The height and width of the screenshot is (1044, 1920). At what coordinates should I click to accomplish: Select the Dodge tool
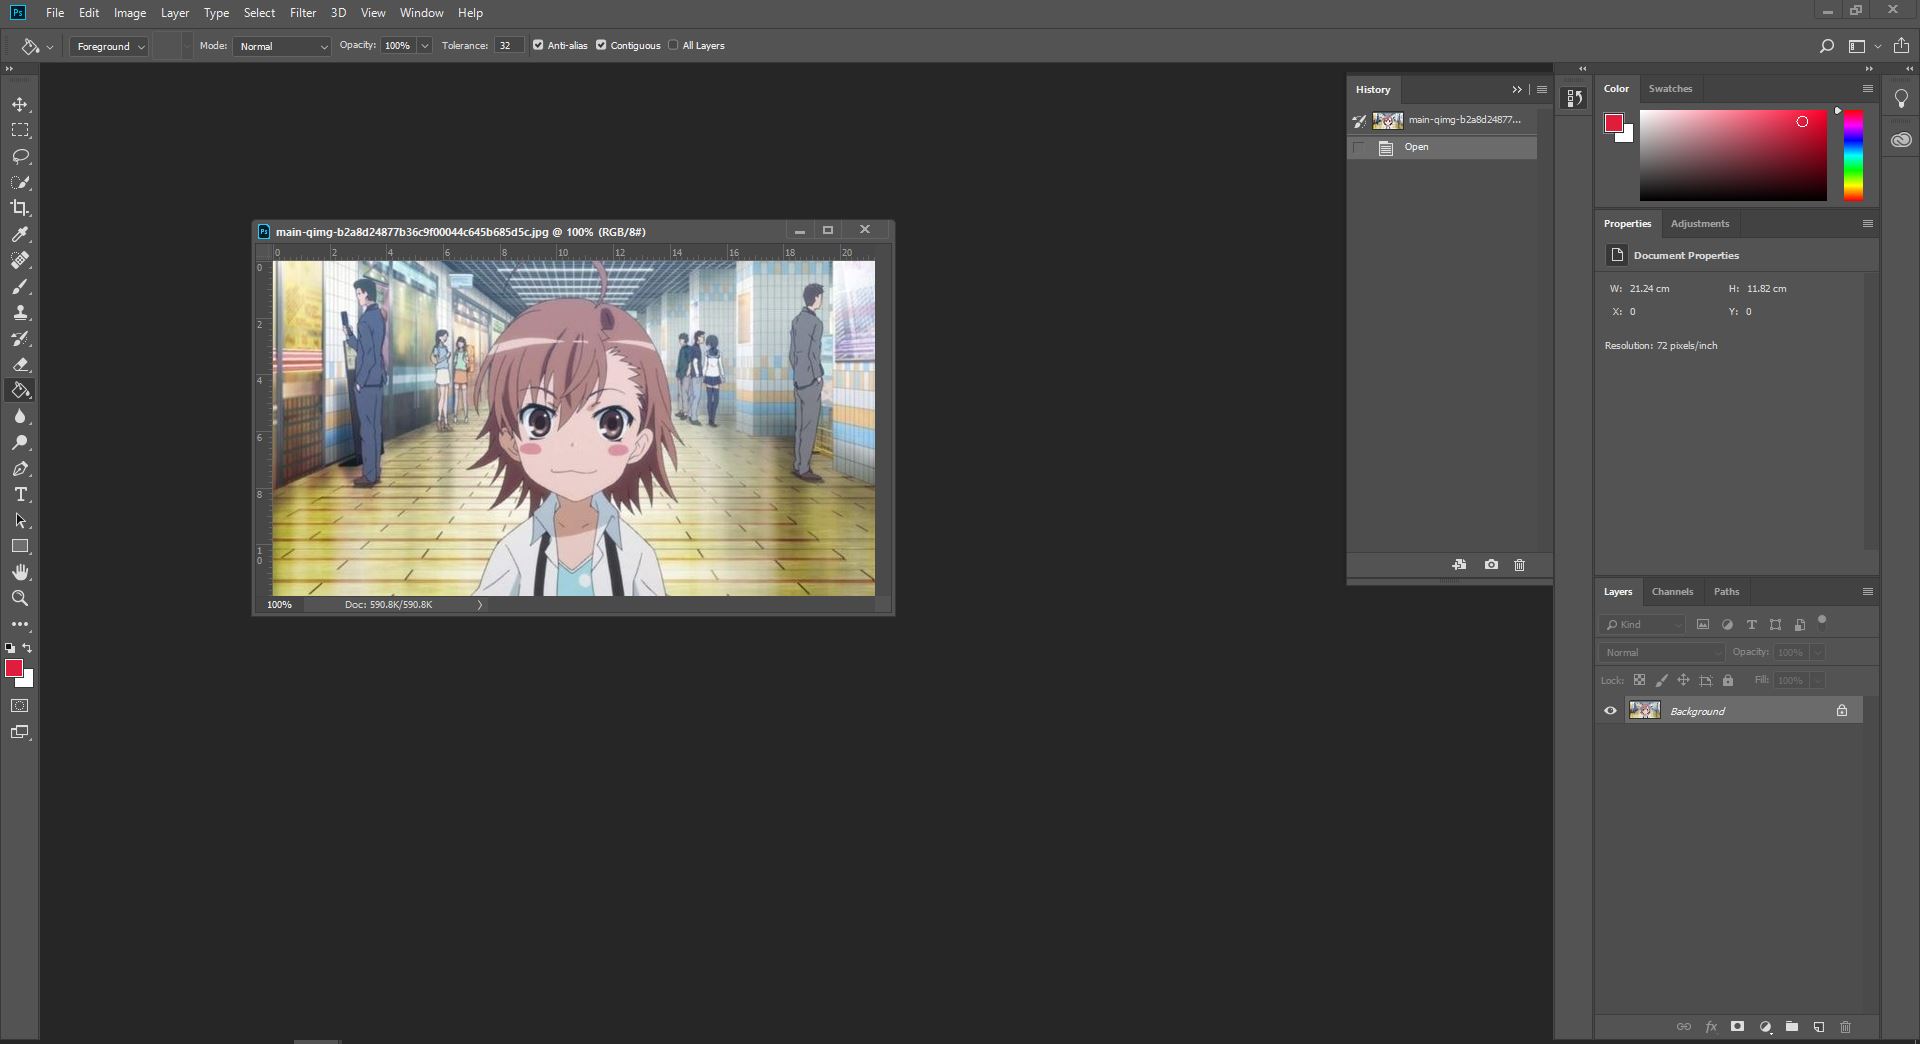(x=20, y=443)
